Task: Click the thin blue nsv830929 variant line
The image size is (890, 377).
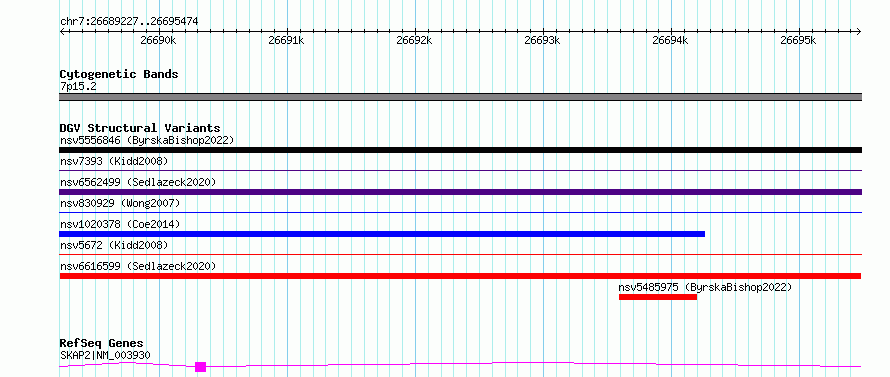Action: (x=460, y=212)
